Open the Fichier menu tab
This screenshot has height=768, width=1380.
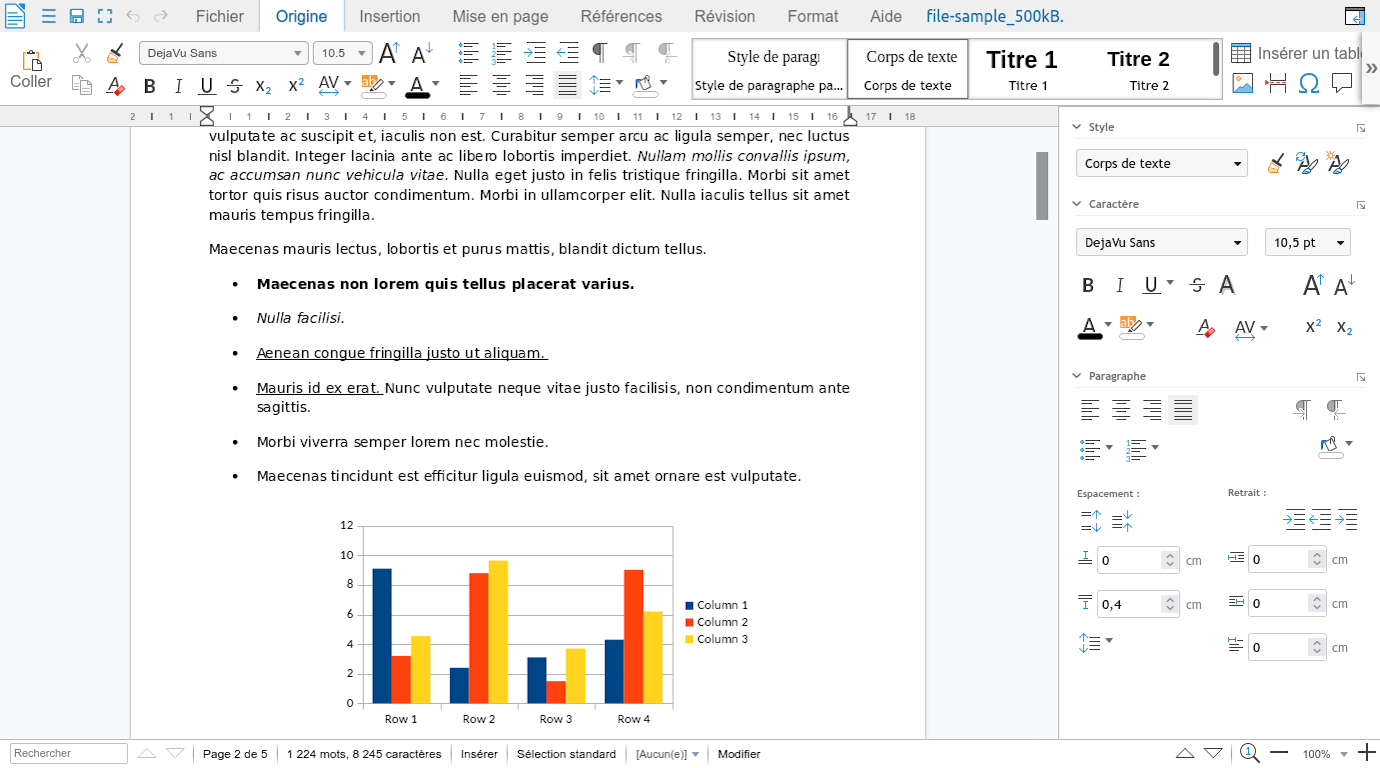(219, 16)
